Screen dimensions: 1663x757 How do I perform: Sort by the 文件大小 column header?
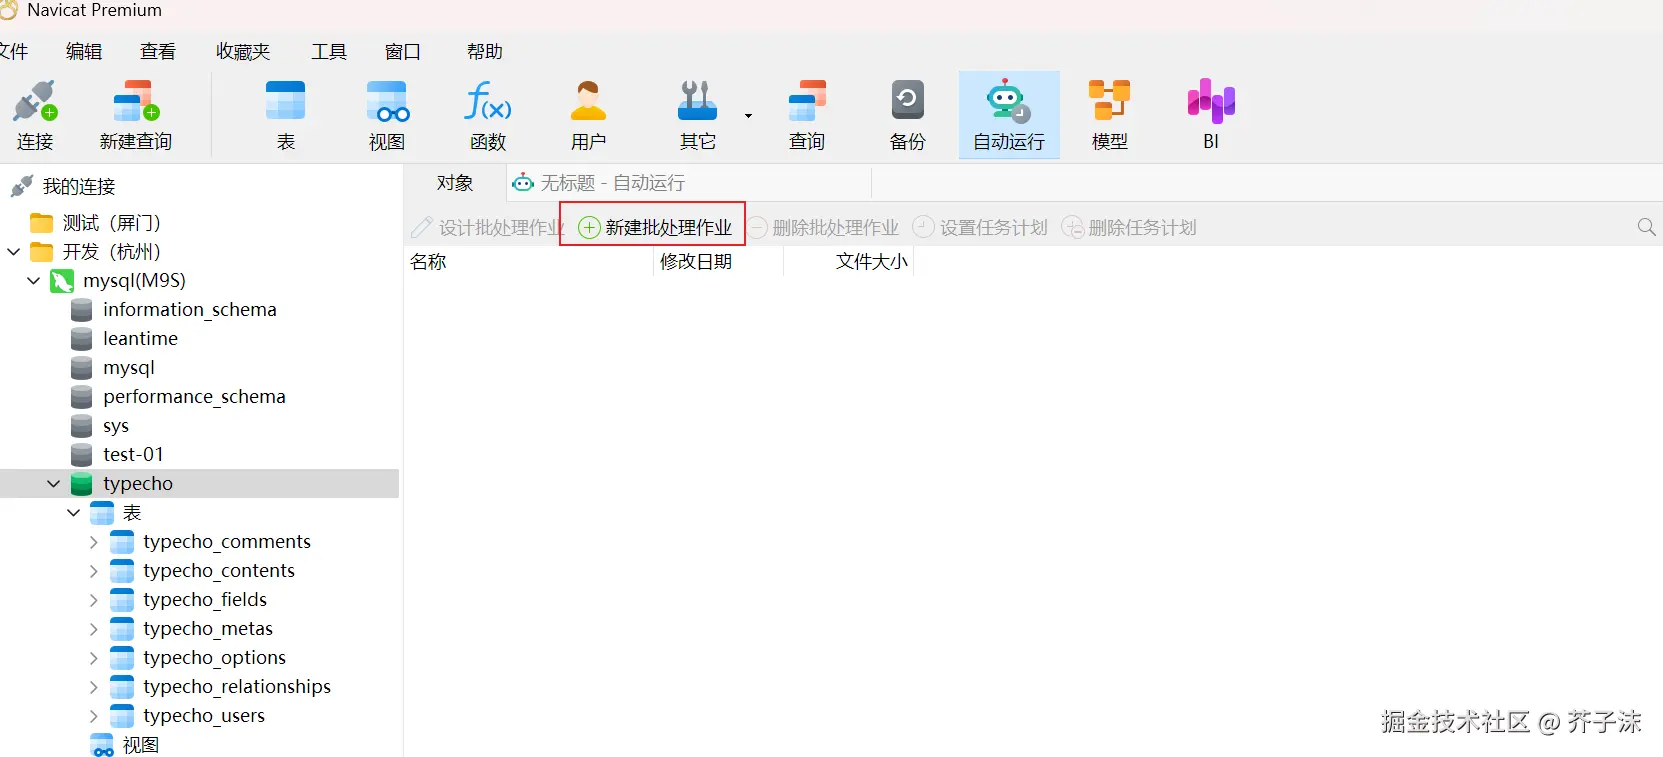click(x=849, y=262)
